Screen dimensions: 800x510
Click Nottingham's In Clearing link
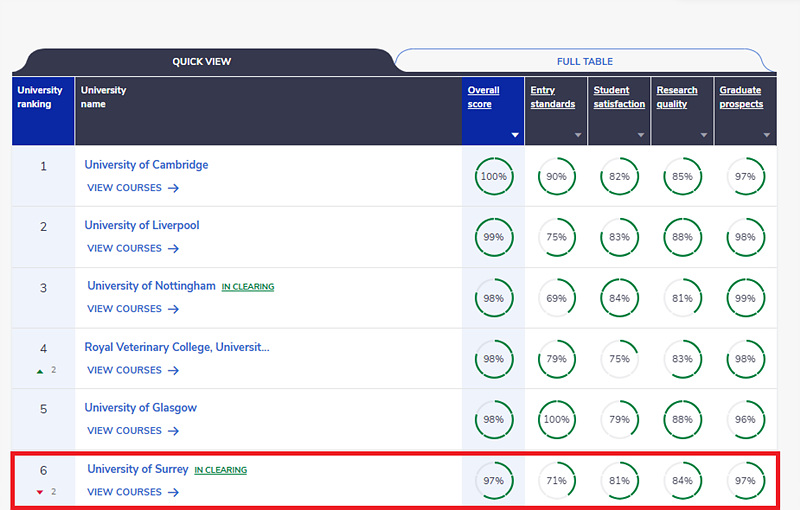248,287
